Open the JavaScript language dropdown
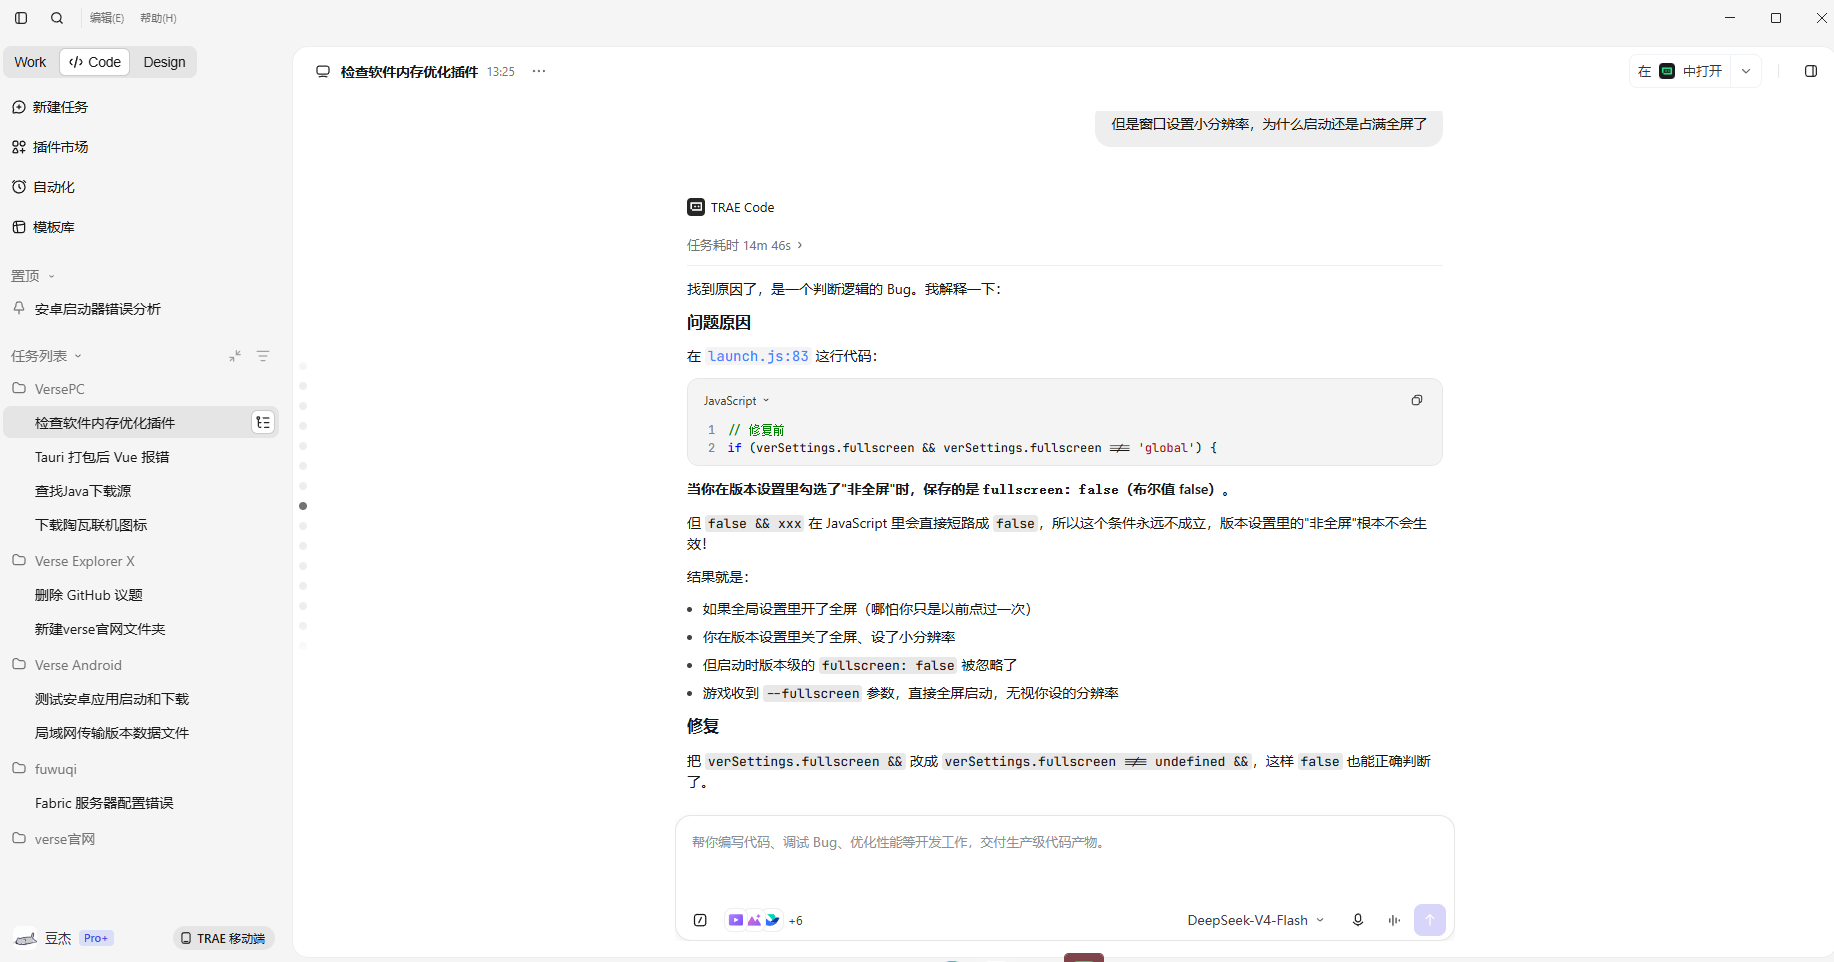 (x=737, y=401)
